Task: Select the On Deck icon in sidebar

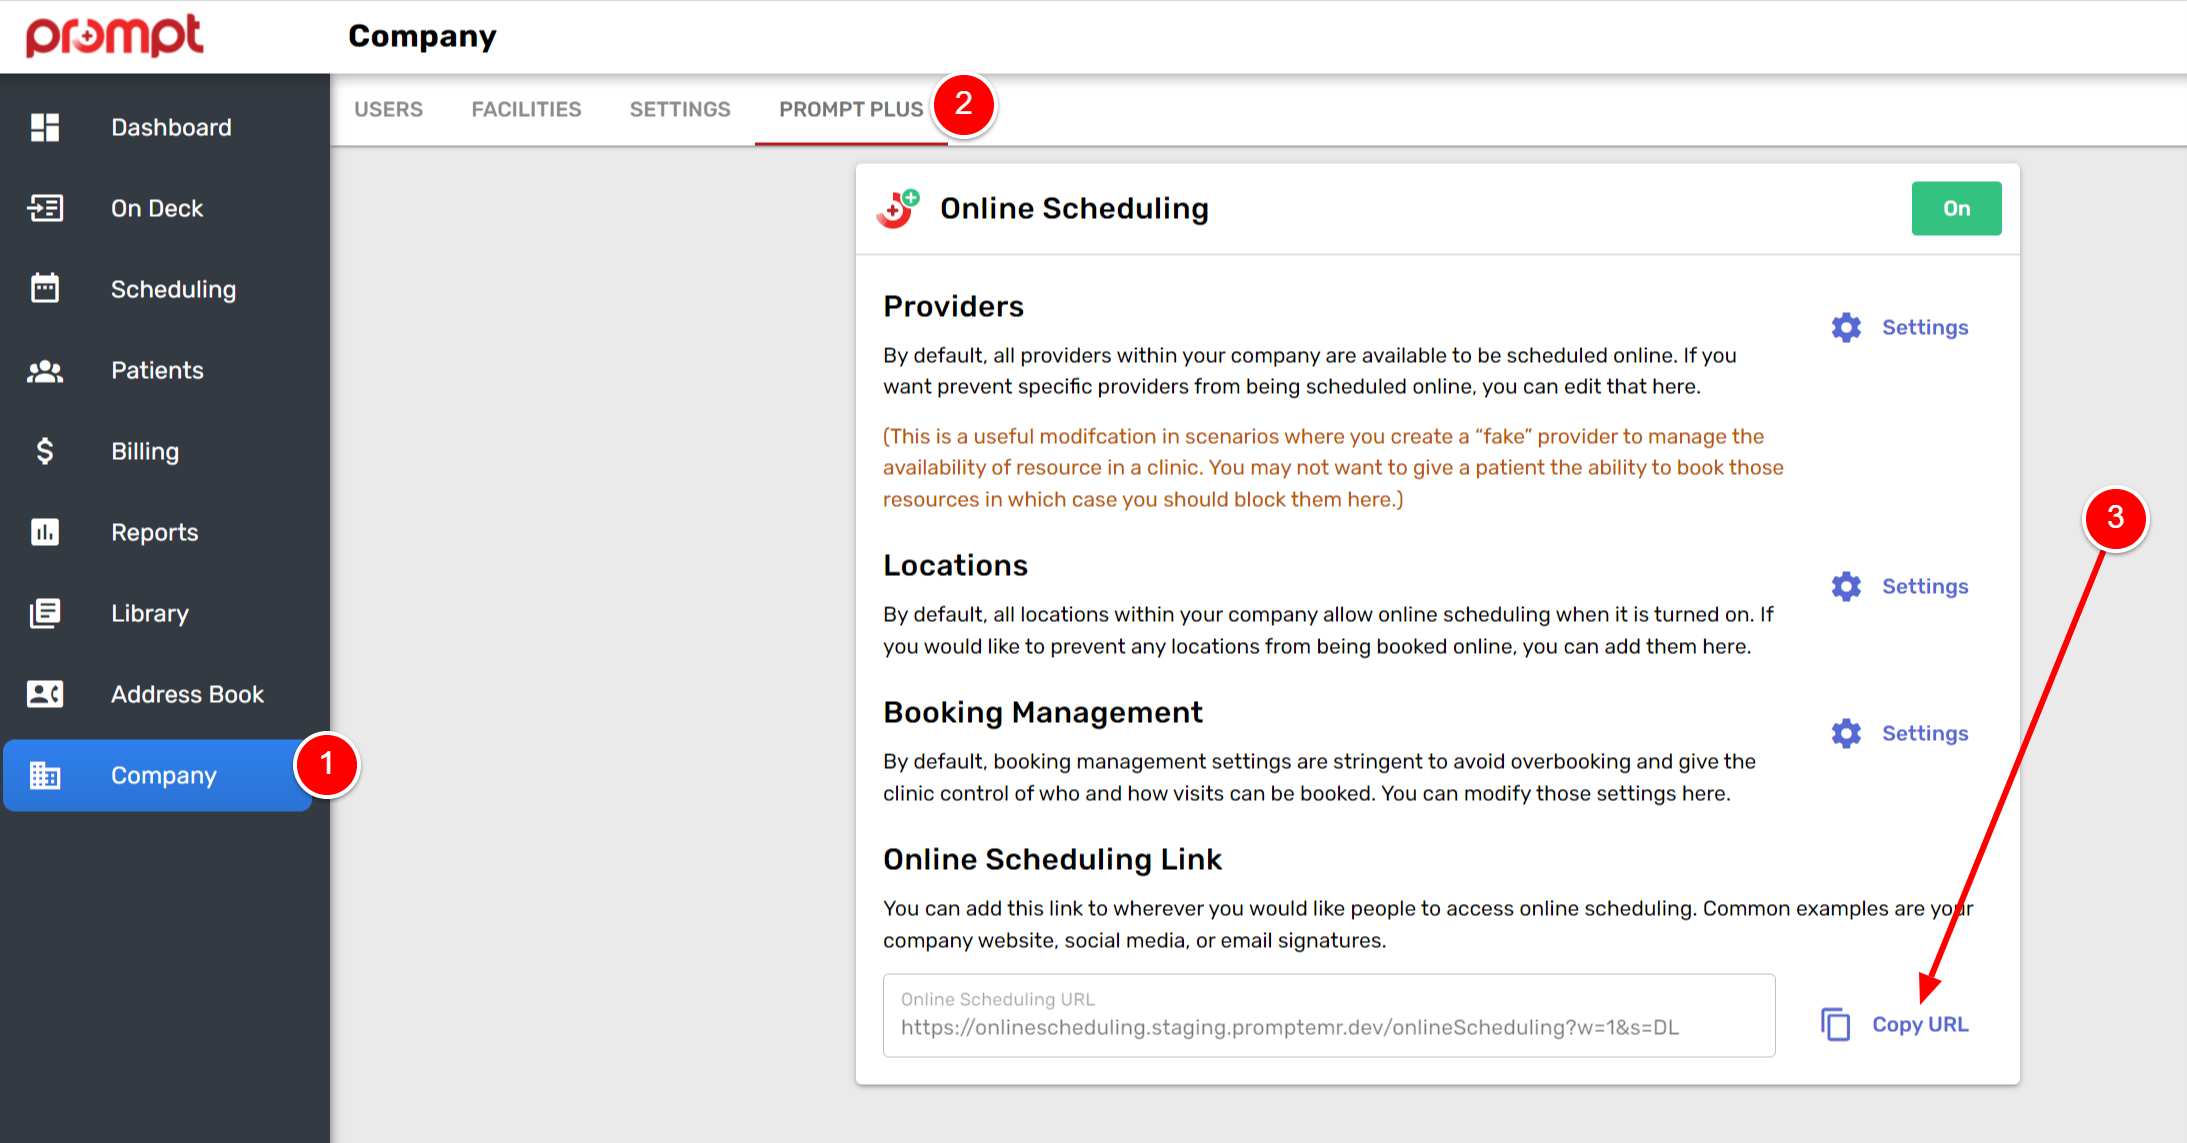Action: pyautogui.click(x=44, y=208)
